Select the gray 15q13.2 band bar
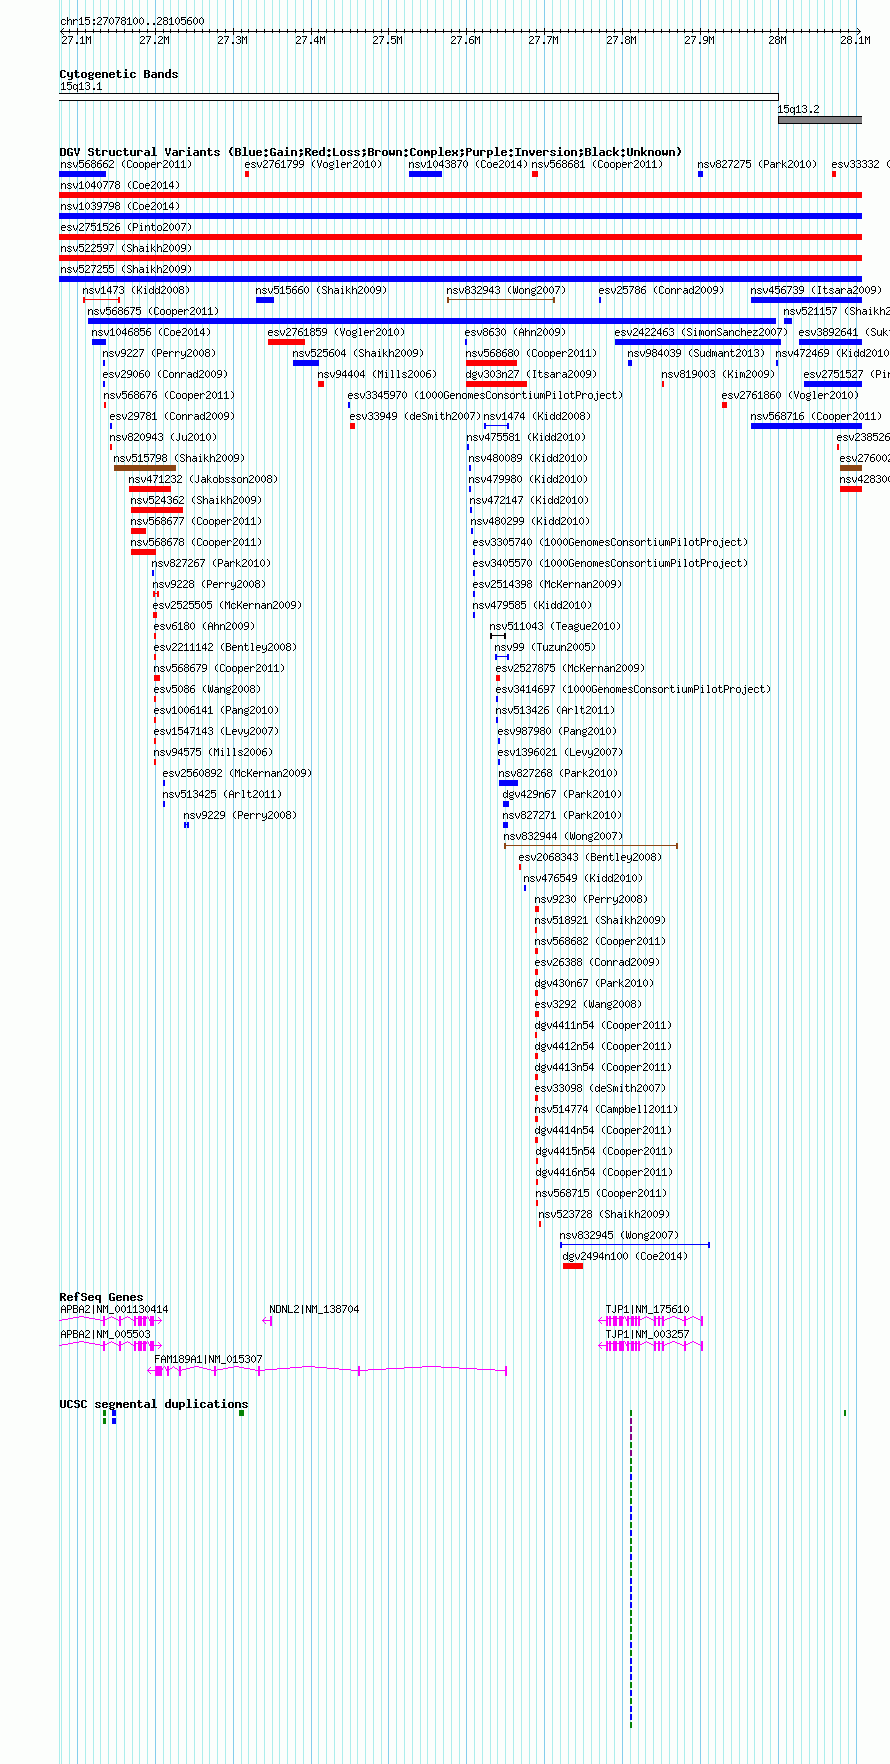The height and width of the screenshot is (1764, 890). point(819,120)
